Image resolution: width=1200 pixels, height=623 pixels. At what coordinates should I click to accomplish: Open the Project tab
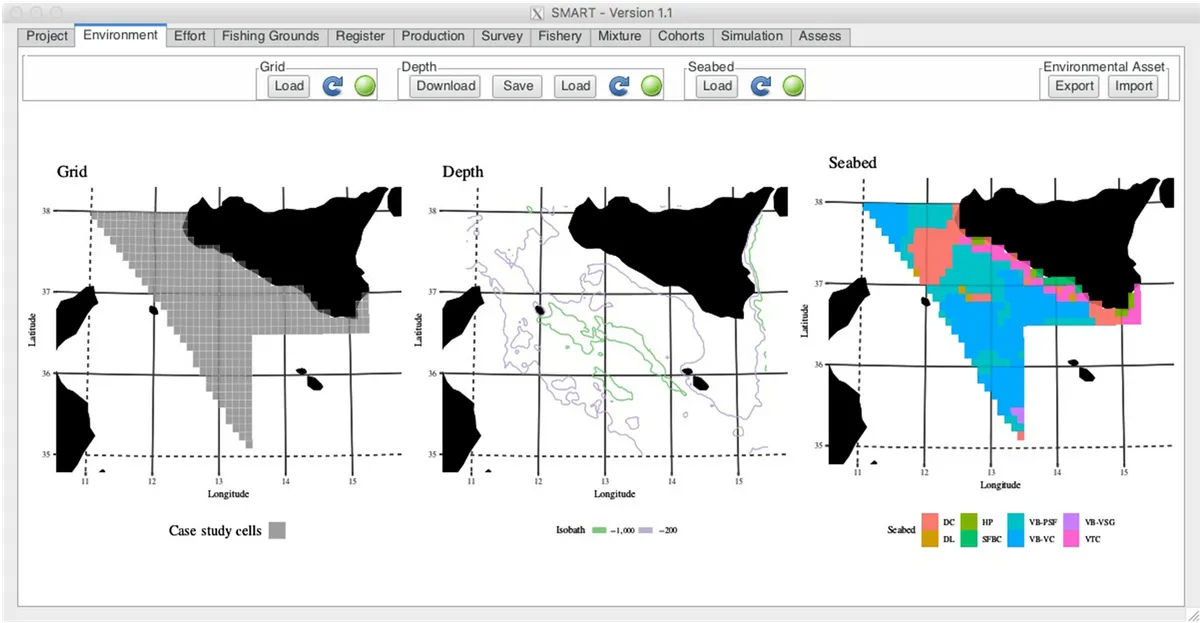tap(47, 36)
